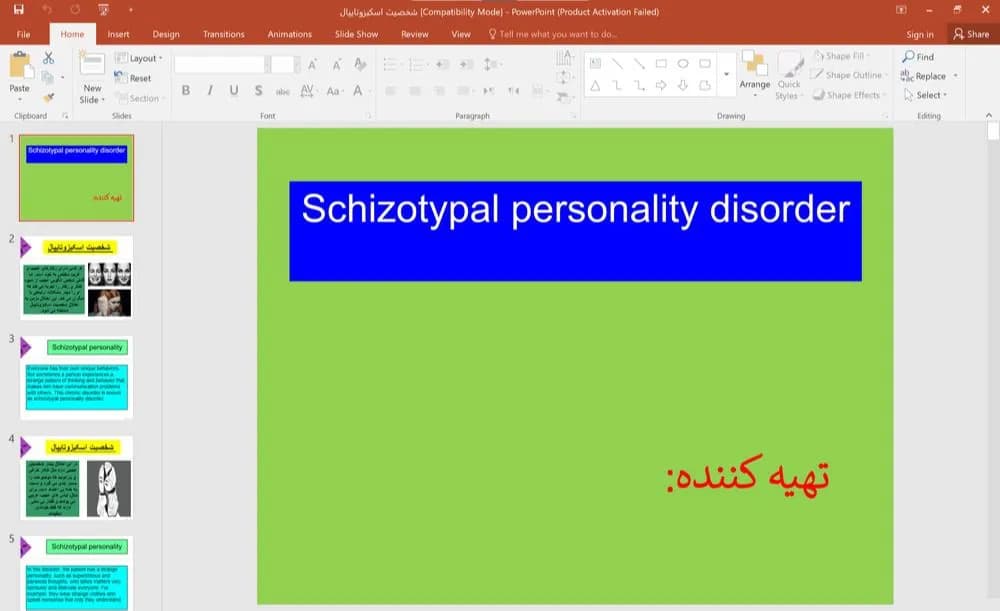Switch to the View tab

pyautogui.click(x=460, y=34)
